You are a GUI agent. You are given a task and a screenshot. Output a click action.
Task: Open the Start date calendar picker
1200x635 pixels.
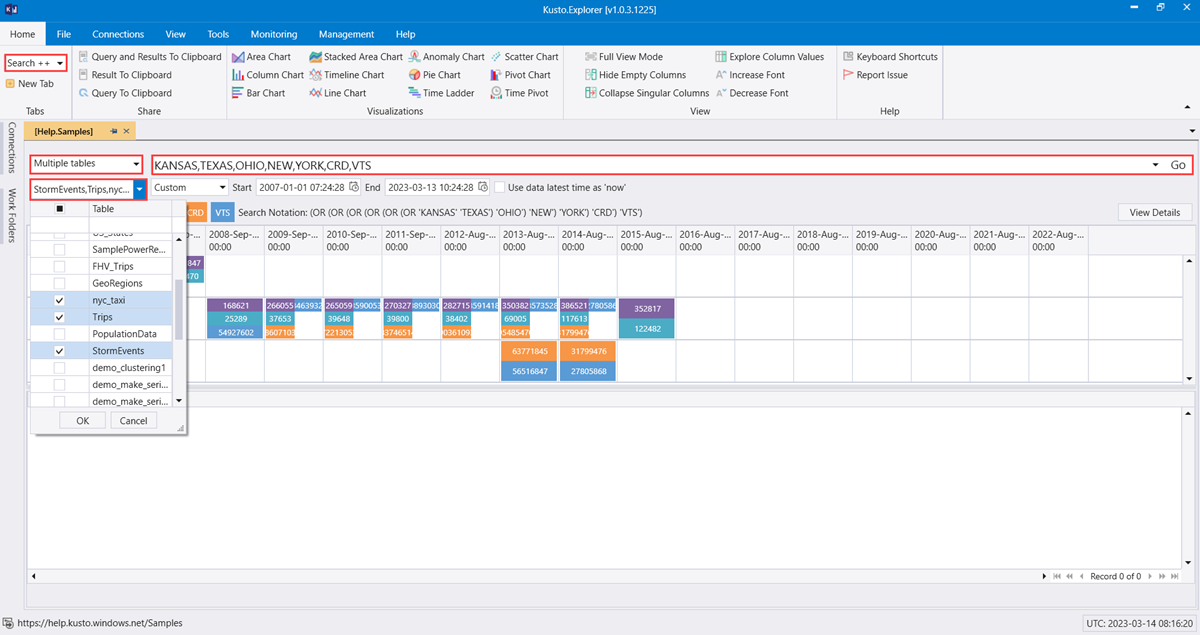pos(354,187)
